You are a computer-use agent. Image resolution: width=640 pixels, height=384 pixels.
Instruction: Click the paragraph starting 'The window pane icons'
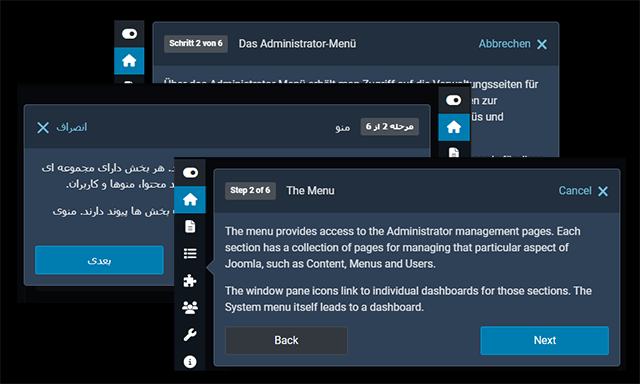[x=408, y=299]
